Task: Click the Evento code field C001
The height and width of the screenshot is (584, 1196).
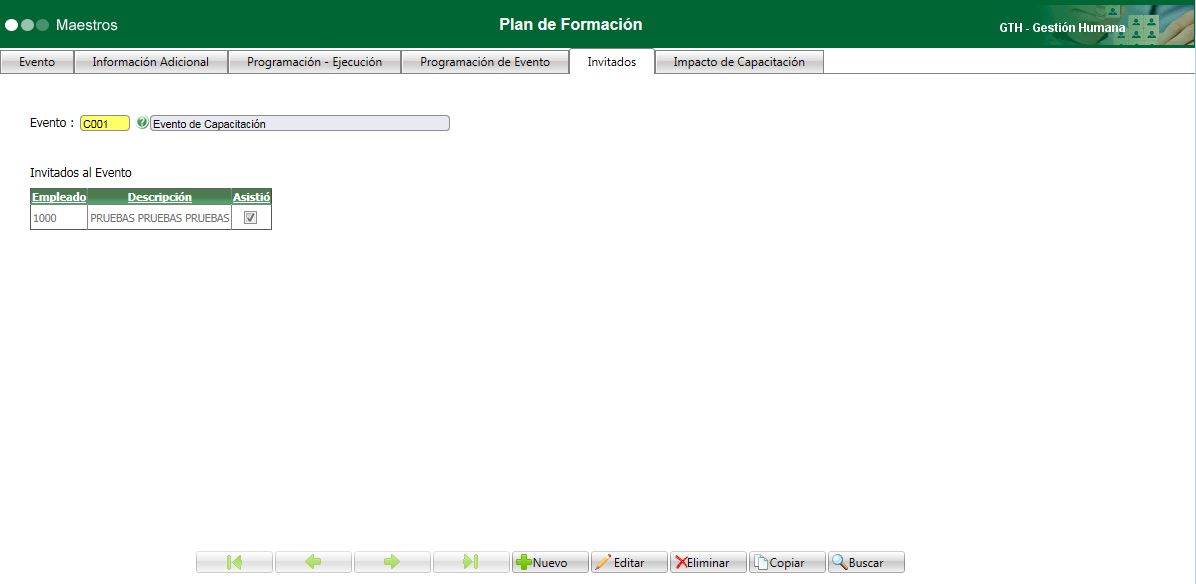Action: click(x=105, y=124)
